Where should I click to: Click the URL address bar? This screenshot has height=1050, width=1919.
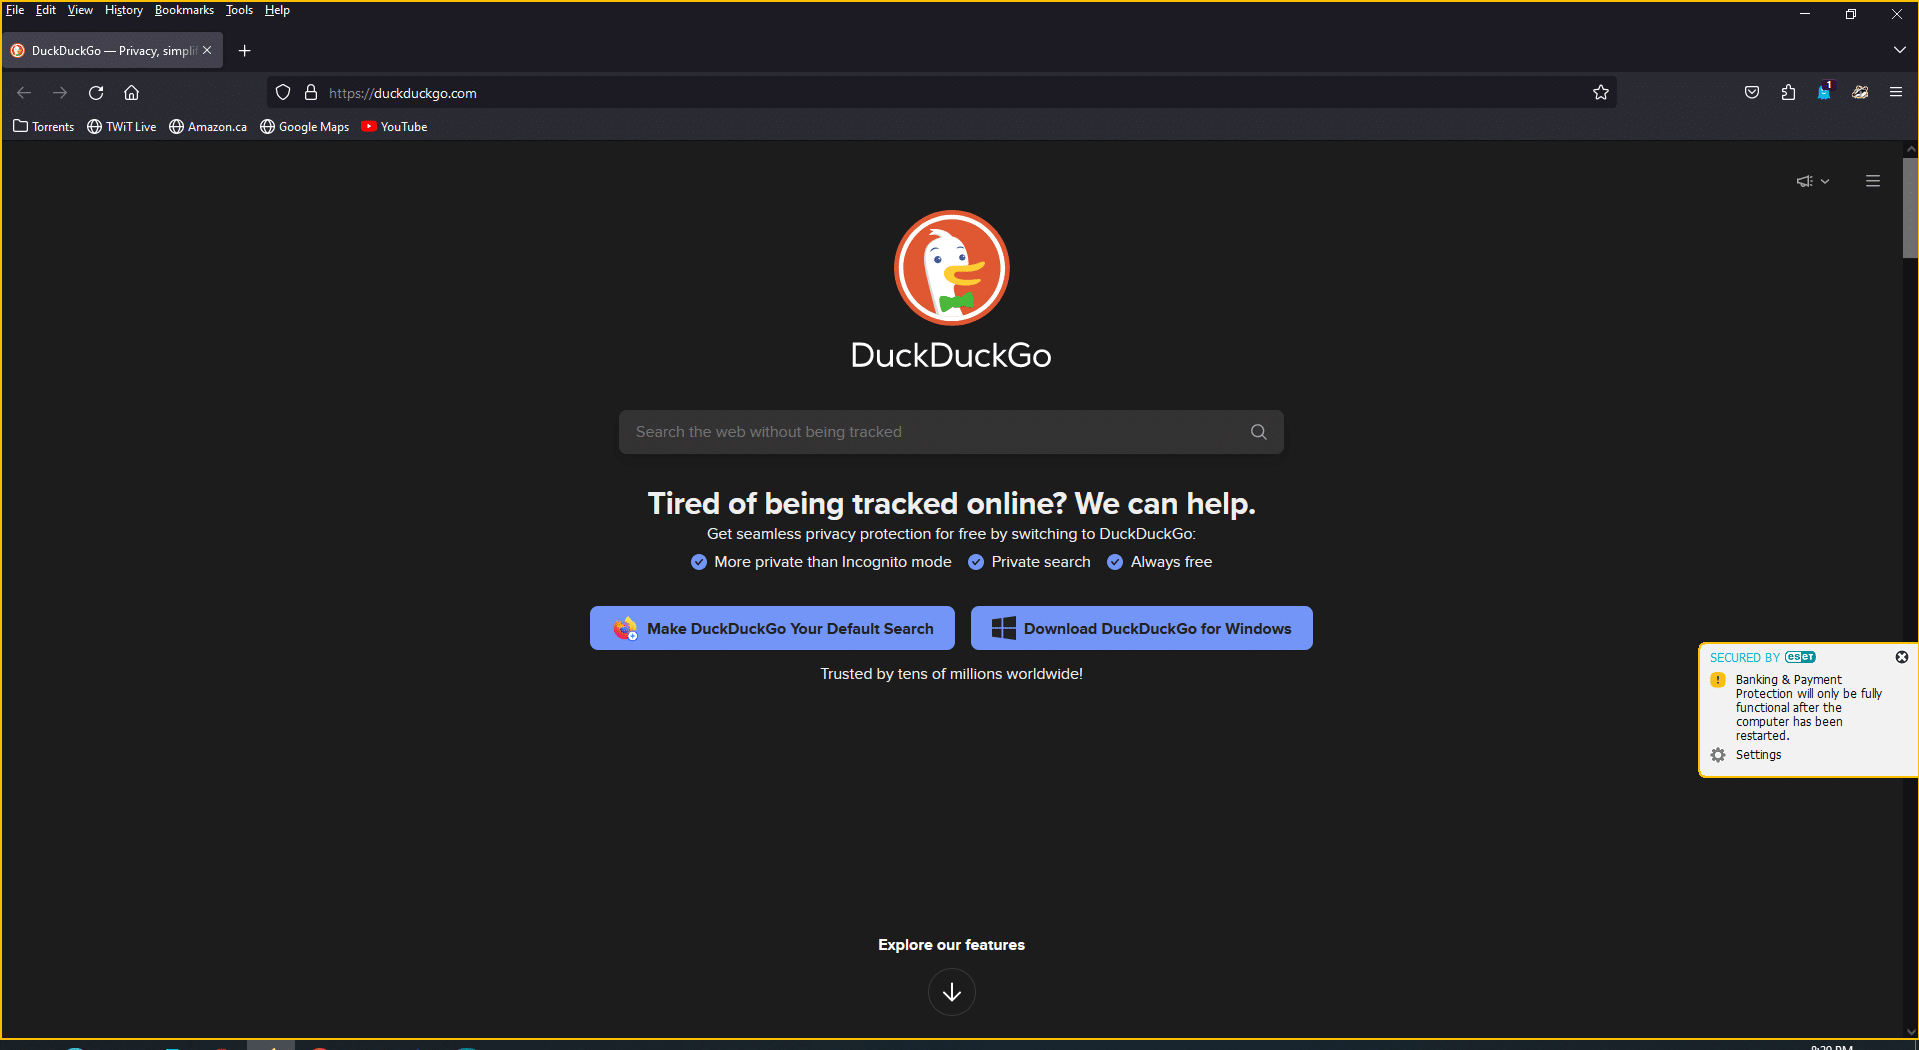940,93
